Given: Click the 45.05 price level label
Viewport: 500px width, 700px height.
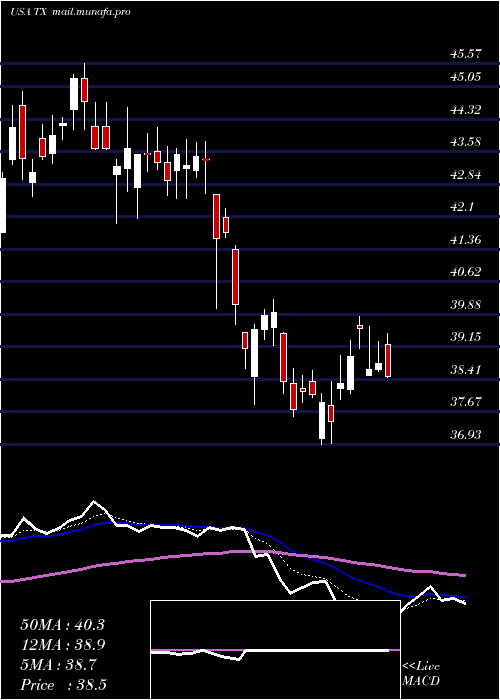Looking at the screenshot, I should (x=466, y=77).
